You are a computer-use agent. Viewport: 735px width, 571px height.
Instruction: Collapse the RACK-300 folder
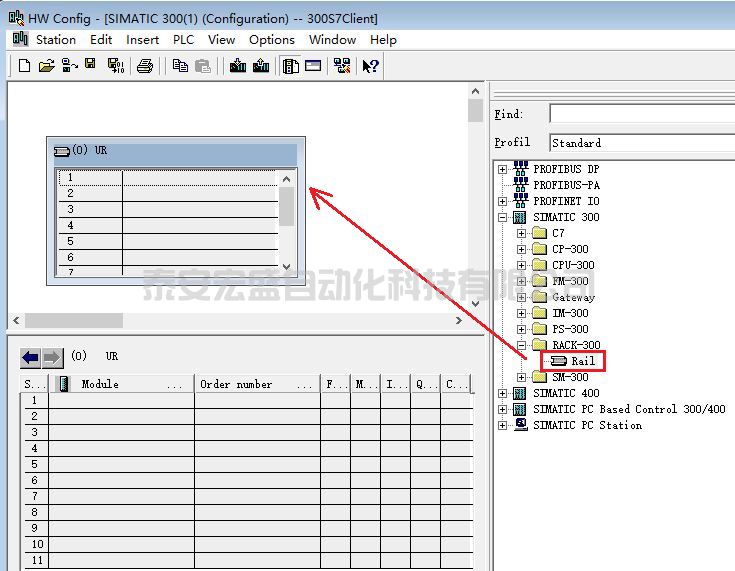point(521,345)
